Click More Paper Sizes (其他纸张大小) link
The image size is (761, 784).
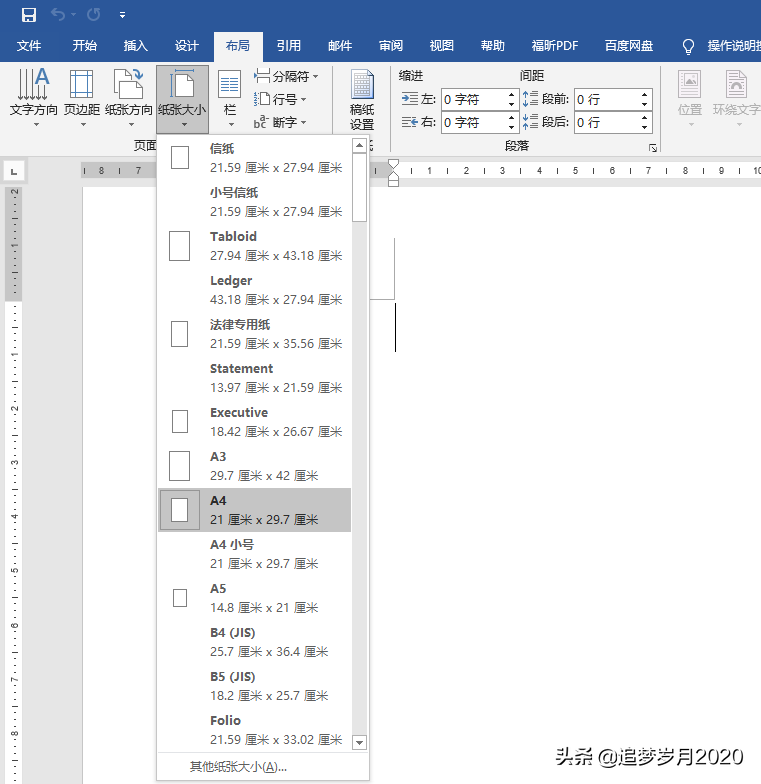(x=238, y=767)
